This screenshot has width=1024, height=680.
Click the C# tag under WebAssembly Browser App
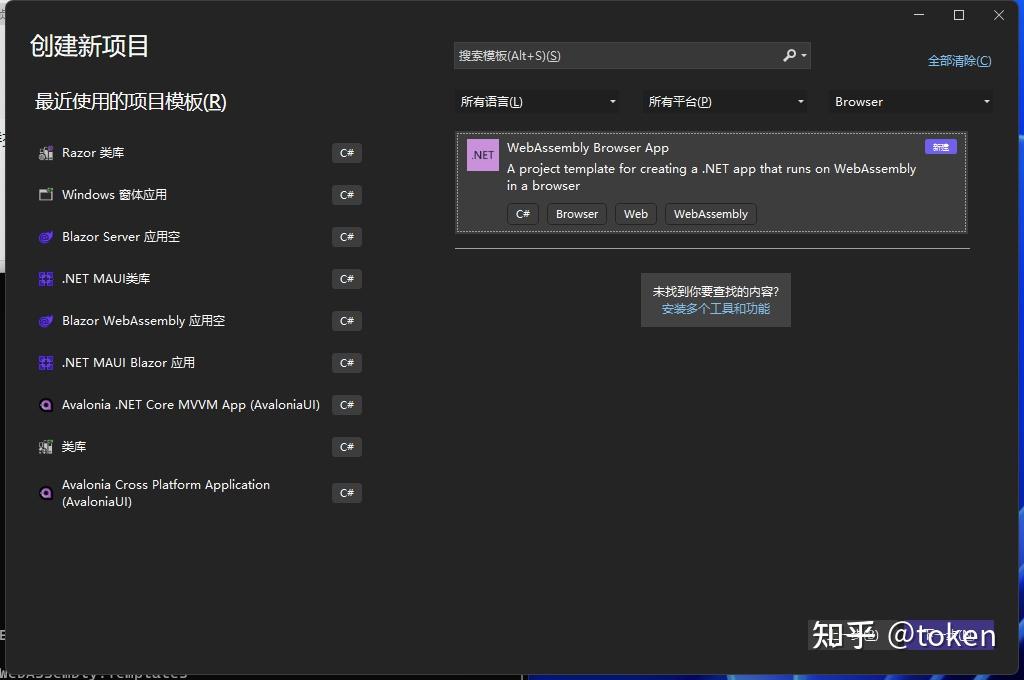pos(523,214)
